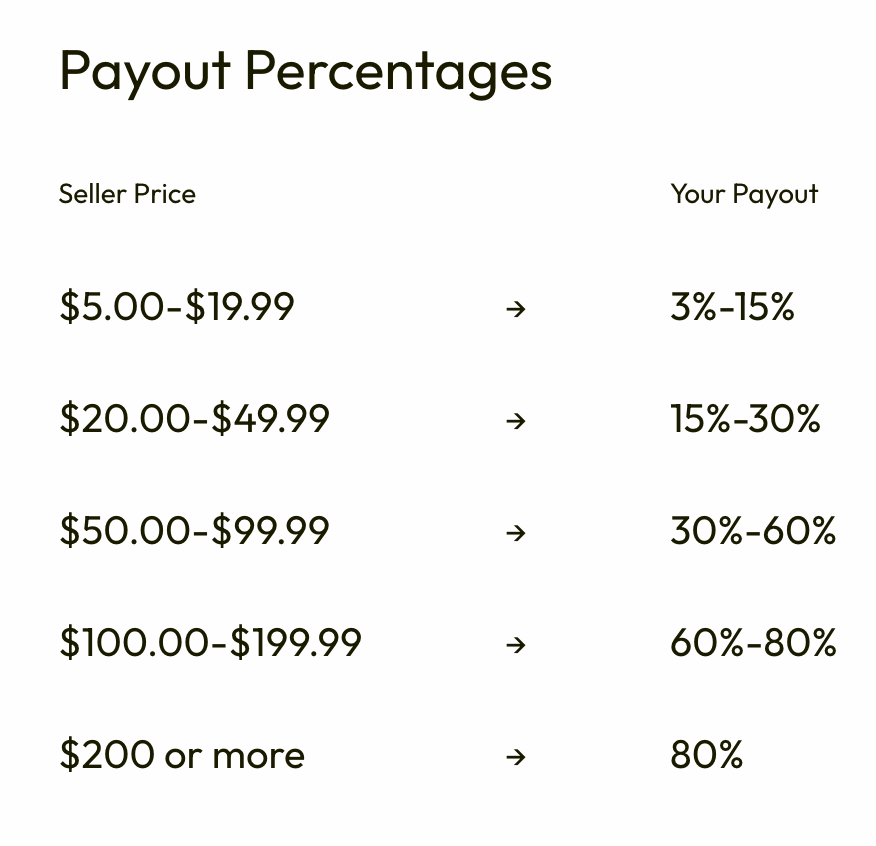Click the flat 80% payout value

(x=706, y=755)
